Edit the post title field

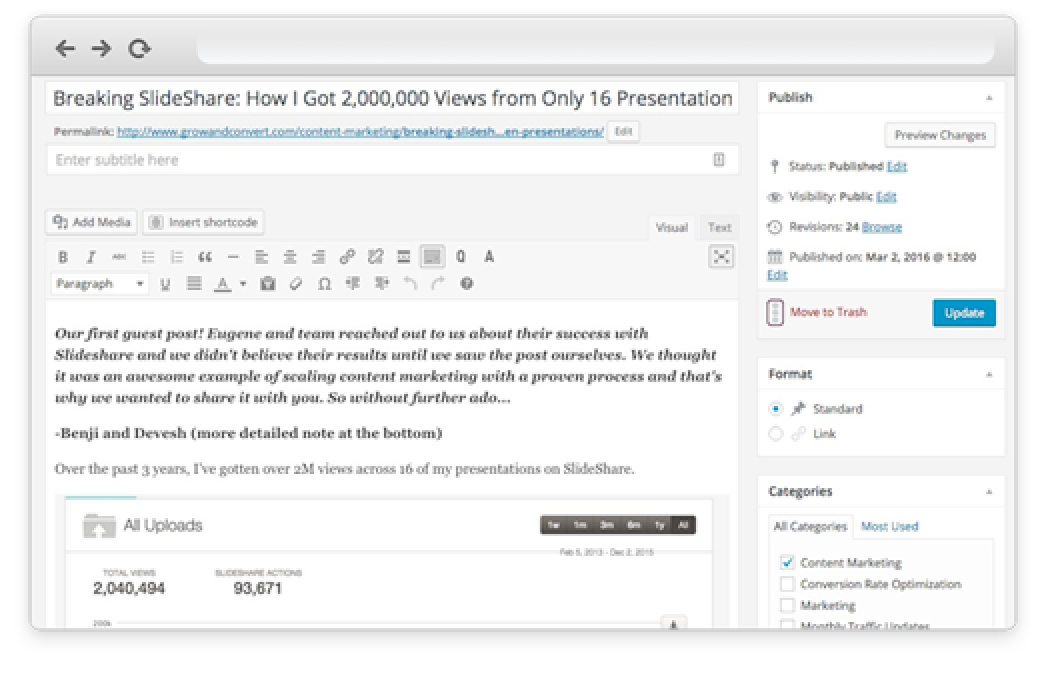pos(392,98)
